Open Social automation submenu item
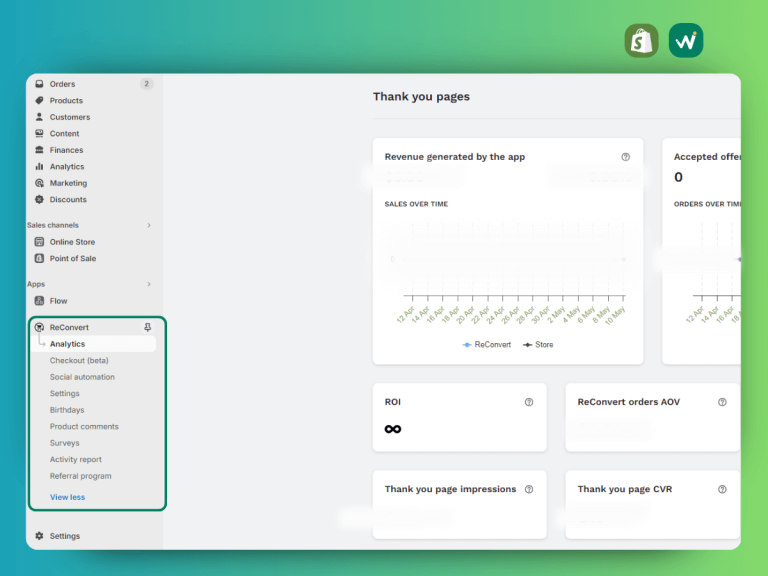Image resolution: width=768 pixels, height=576 pixels. tap(82, 377)
